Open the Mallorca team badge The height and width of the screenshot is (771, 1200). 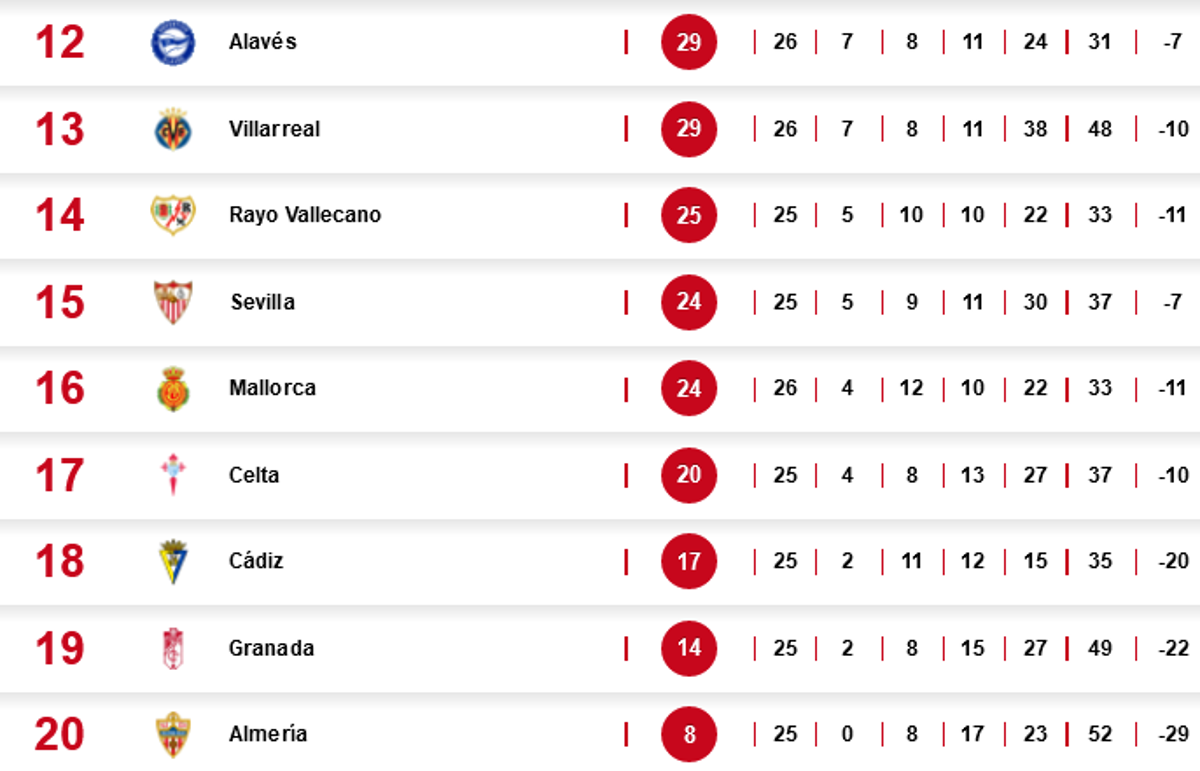tap(173, 389)
